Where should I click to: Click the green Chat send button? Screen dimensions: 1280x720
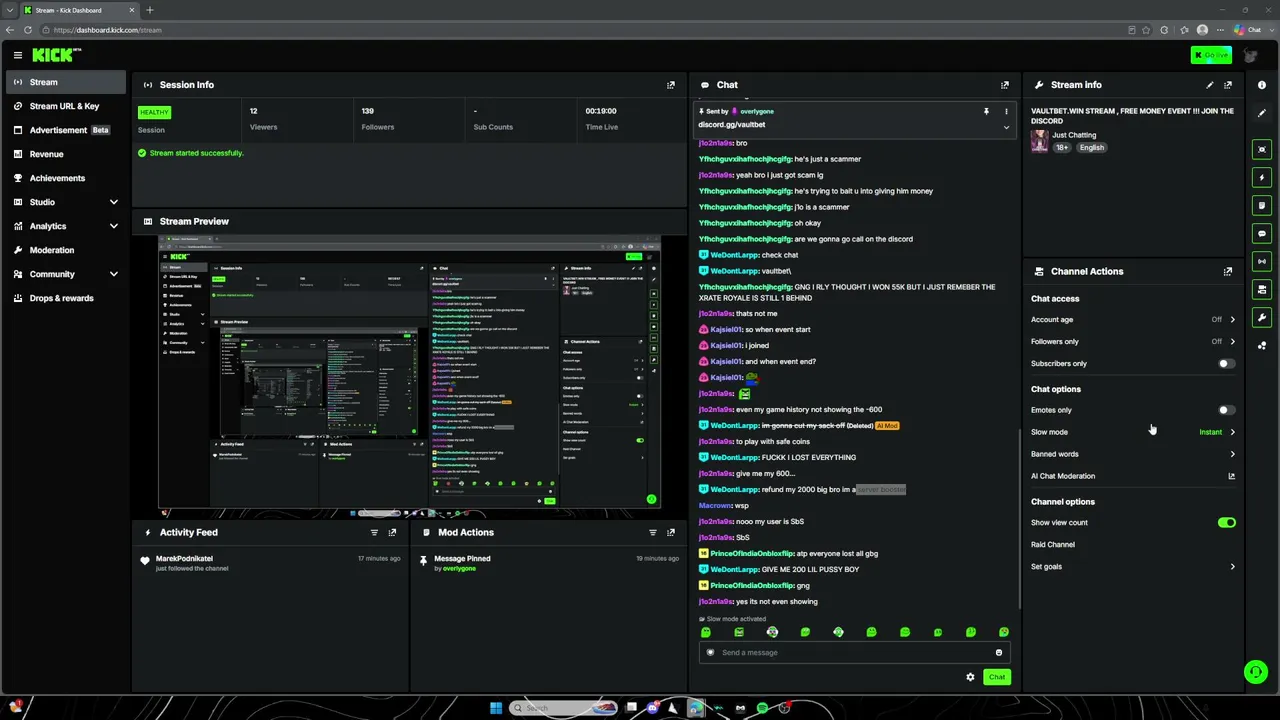[x=997, y=677]
